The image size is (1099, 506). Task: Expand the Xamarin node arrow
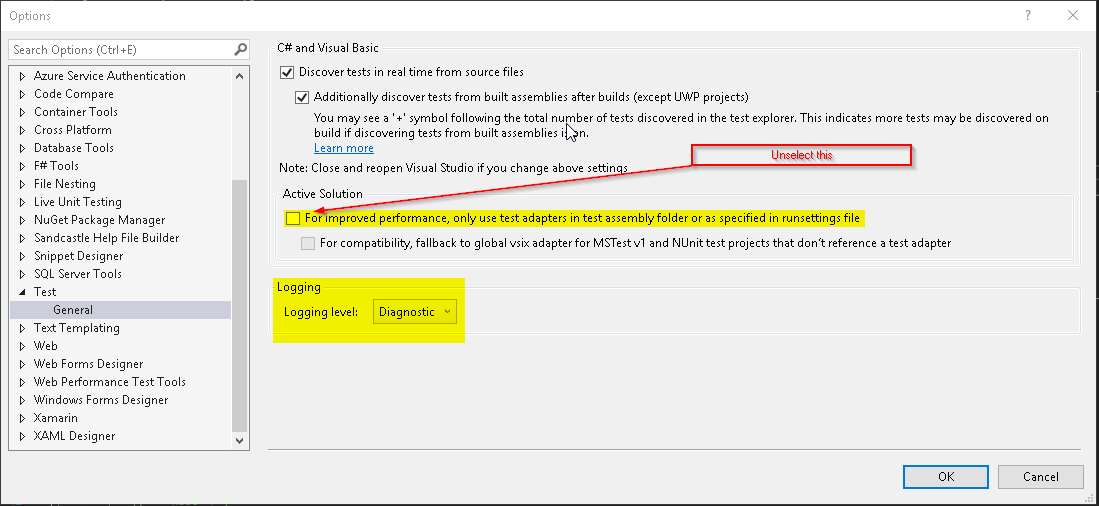22,418
